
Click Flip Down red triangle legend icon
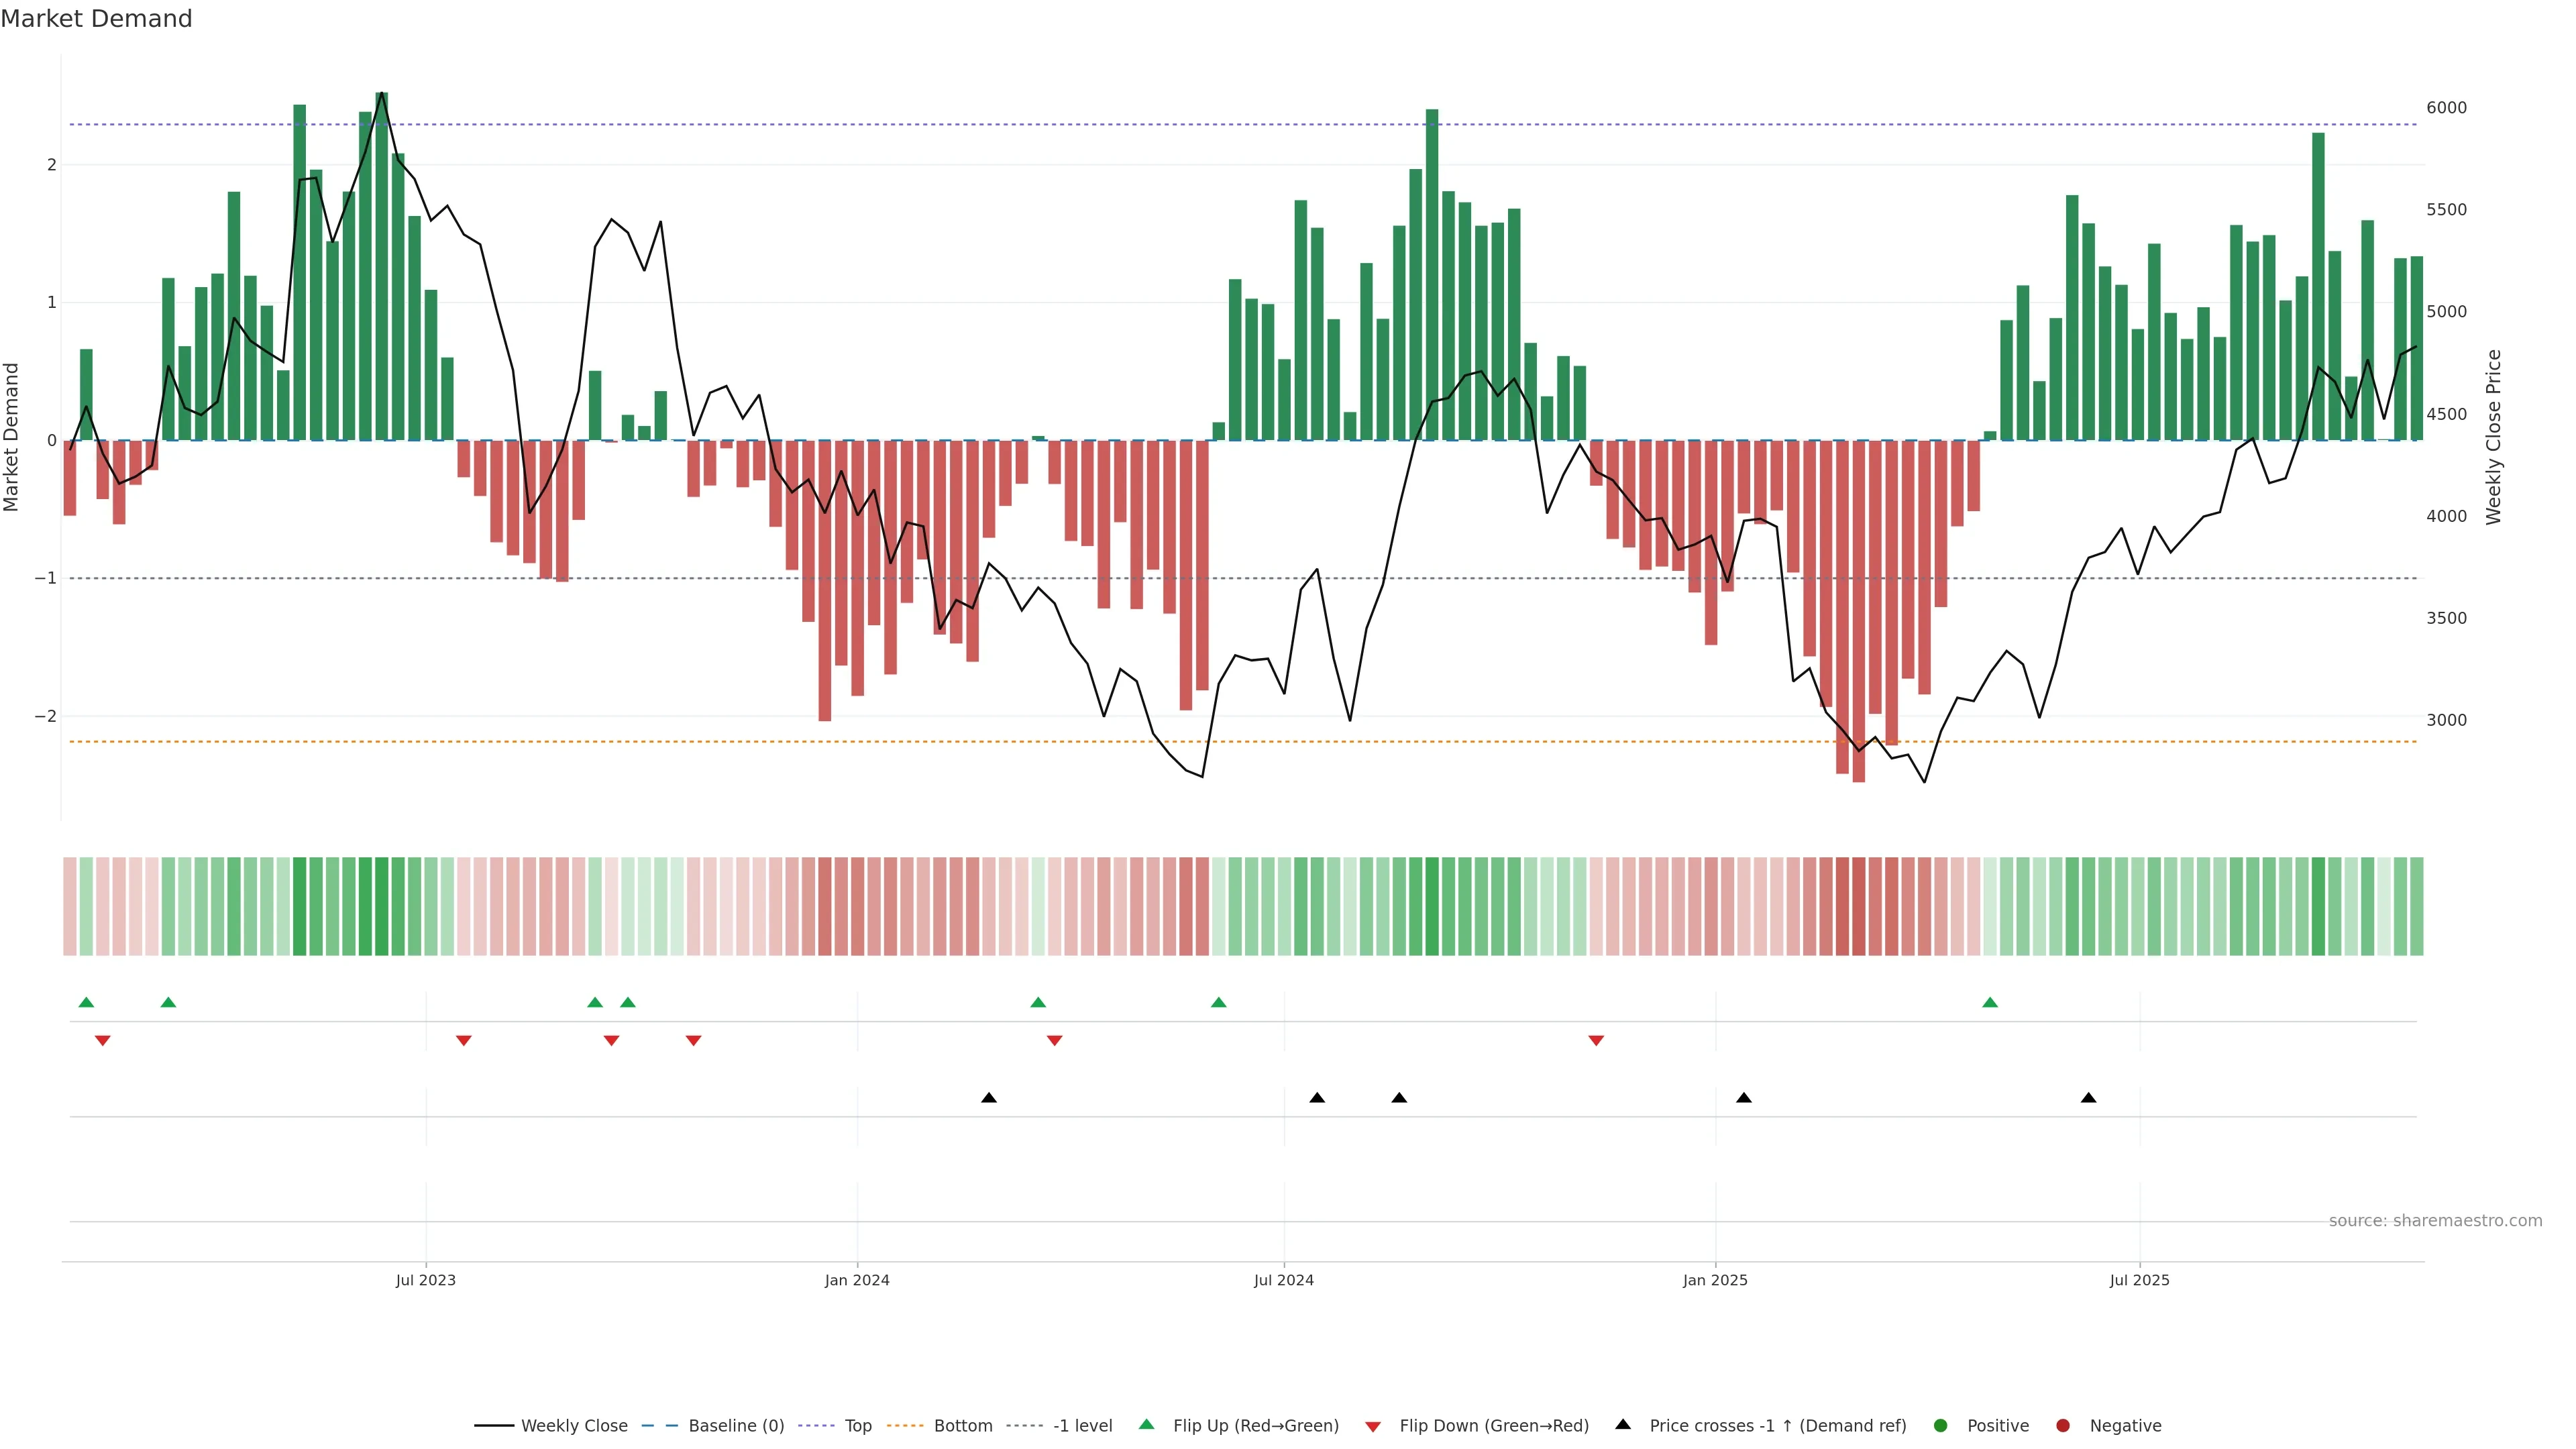coord(1373,1427)
